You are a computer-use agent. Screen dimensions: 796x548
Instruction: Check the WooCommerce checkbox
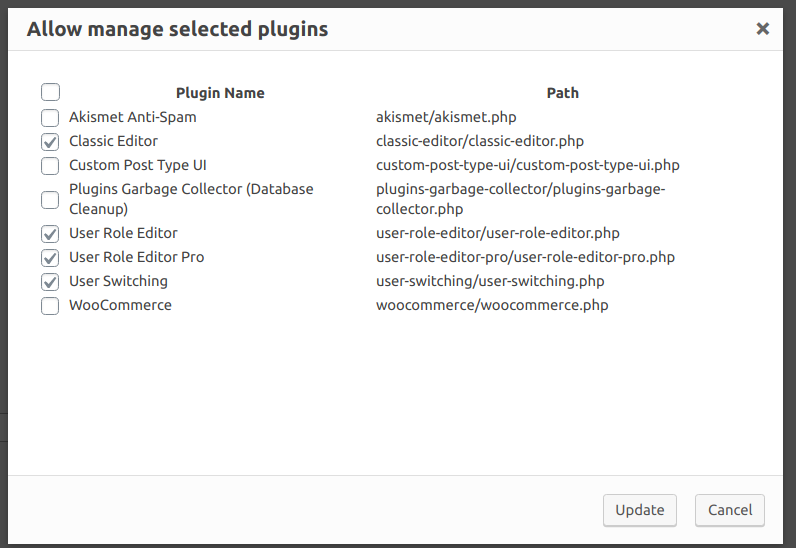[x=50, y=306]
